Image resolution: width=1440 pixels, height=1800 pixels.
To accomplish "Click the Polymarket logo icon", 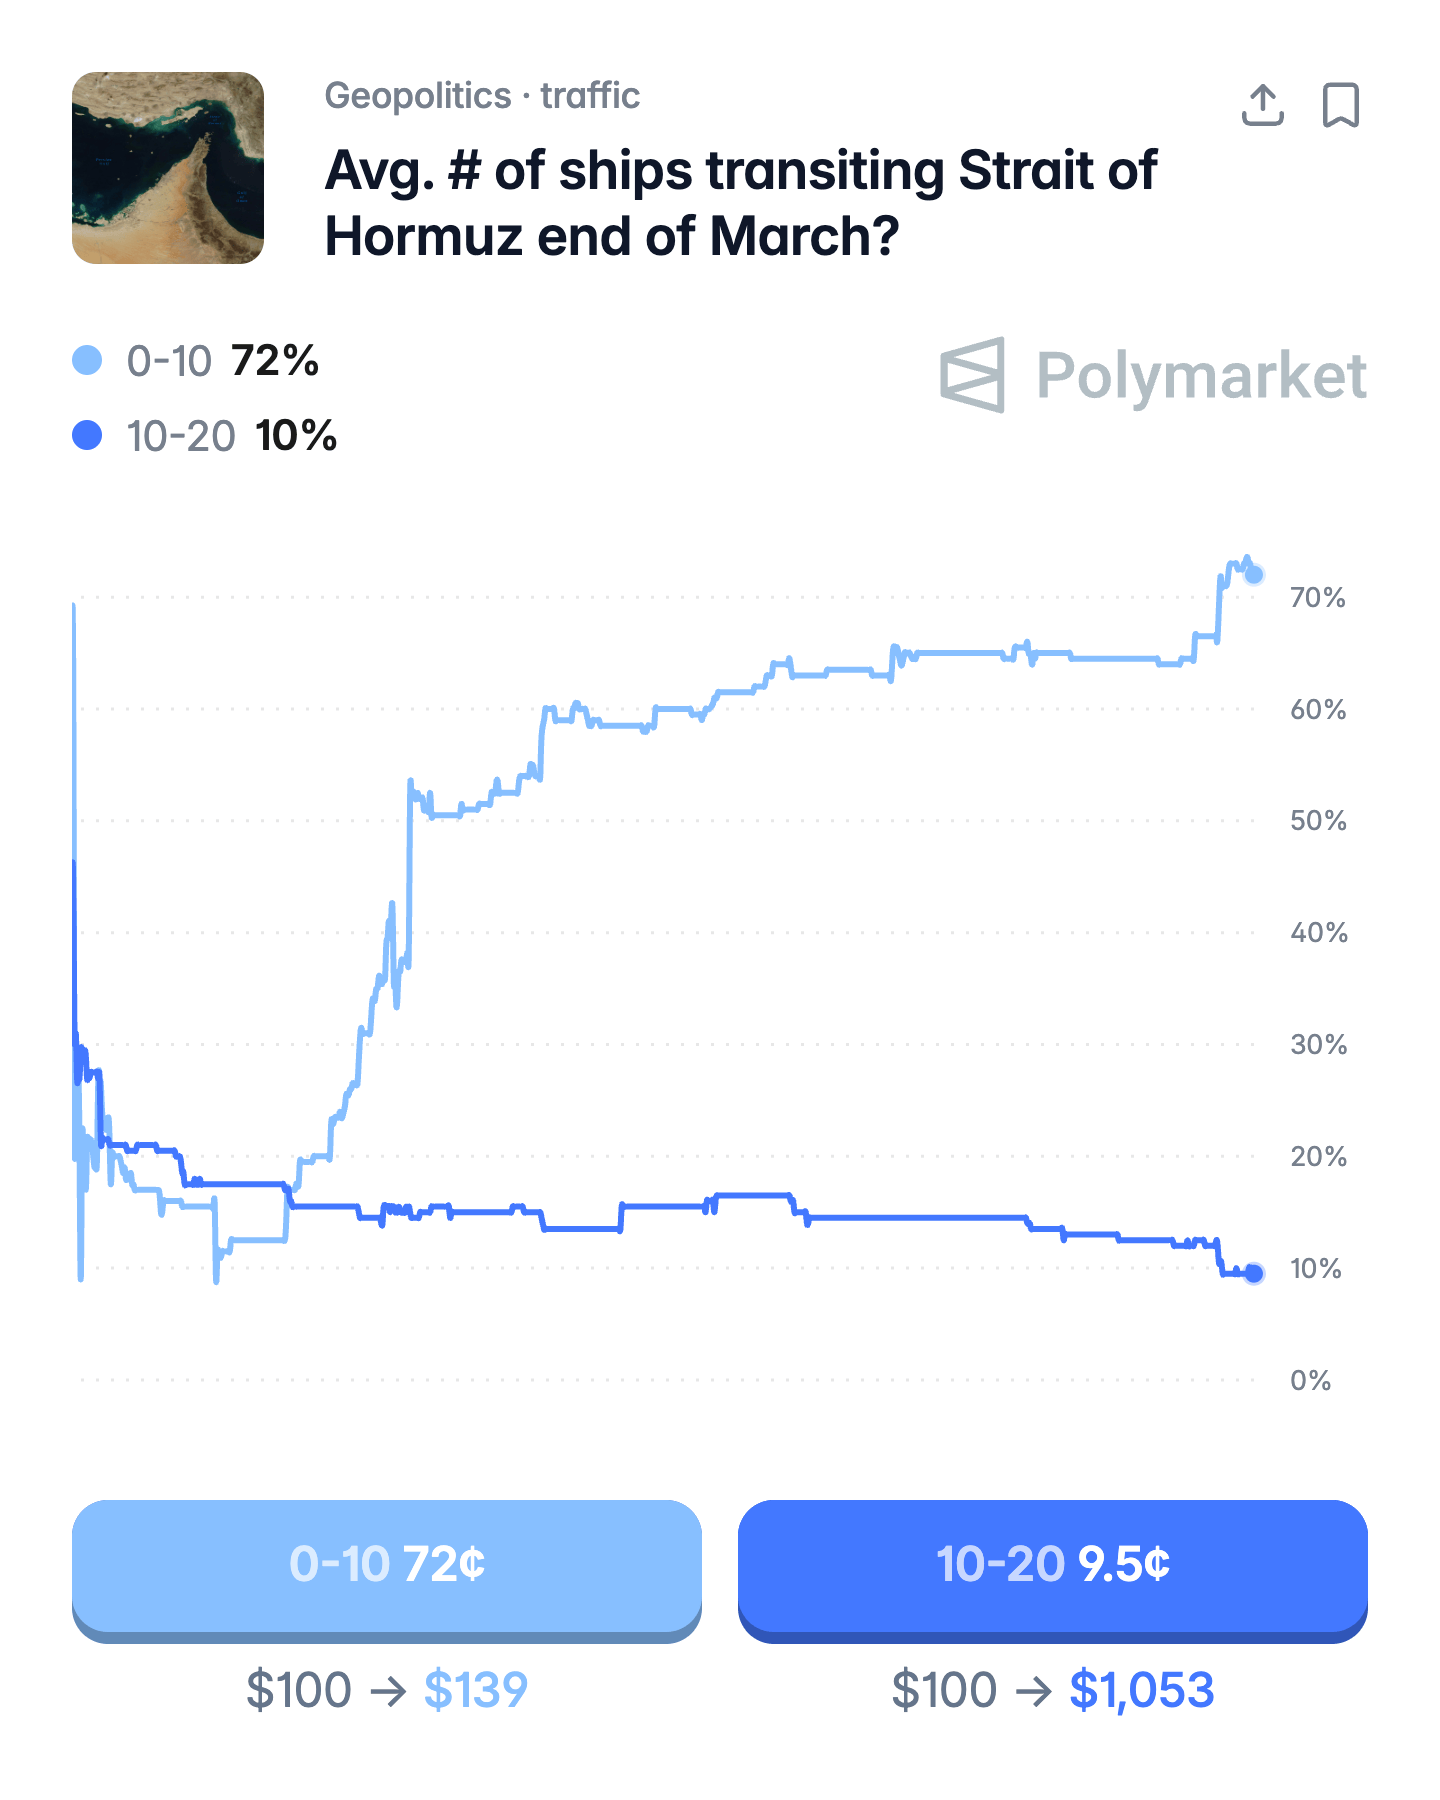I will click(972, 375).
